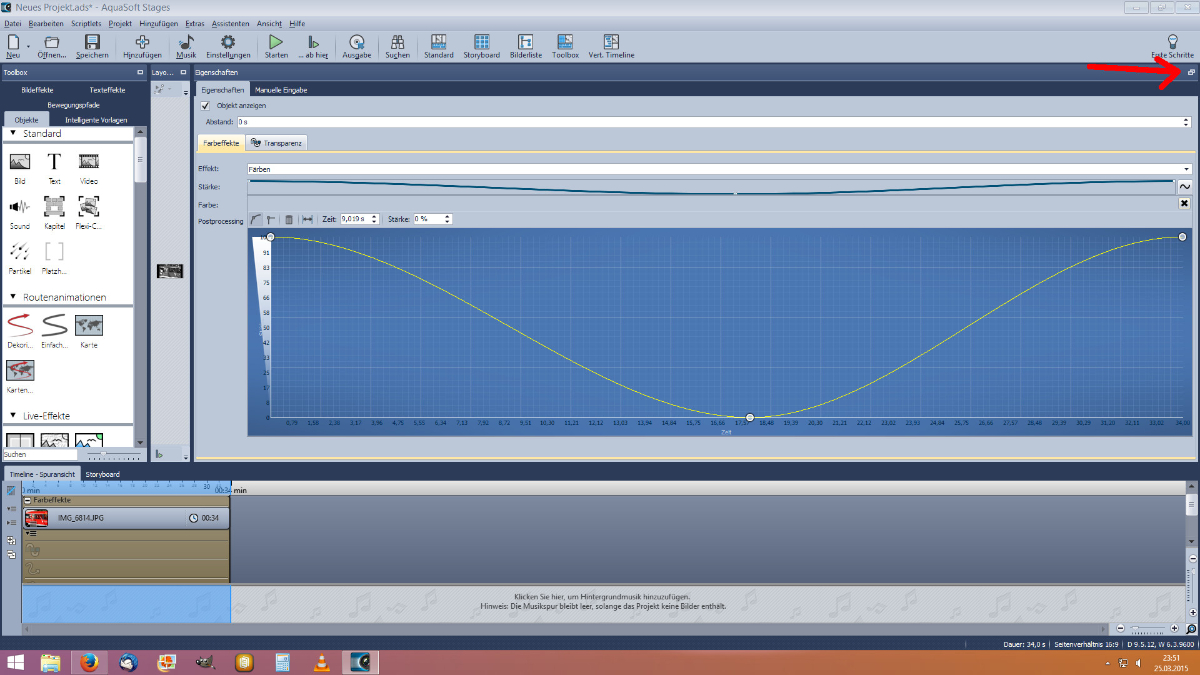Expand the Abstand dropdown field
The width and height of the screenshot is (1200, 675).
tap(1186, 121)
